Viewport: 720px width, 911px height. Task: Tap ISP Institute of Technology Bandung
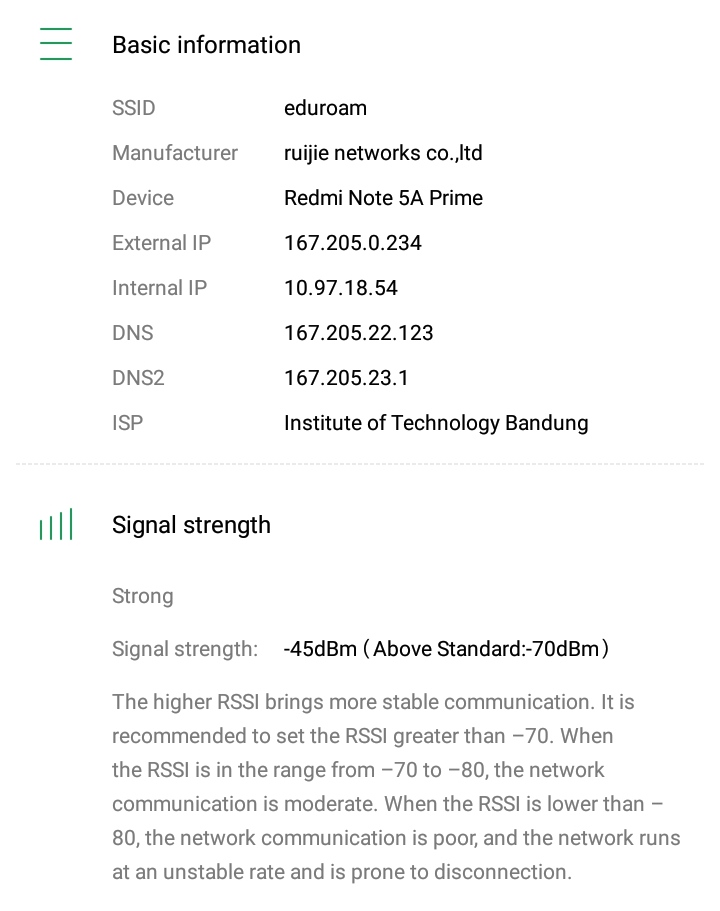(x=436, y=423)
